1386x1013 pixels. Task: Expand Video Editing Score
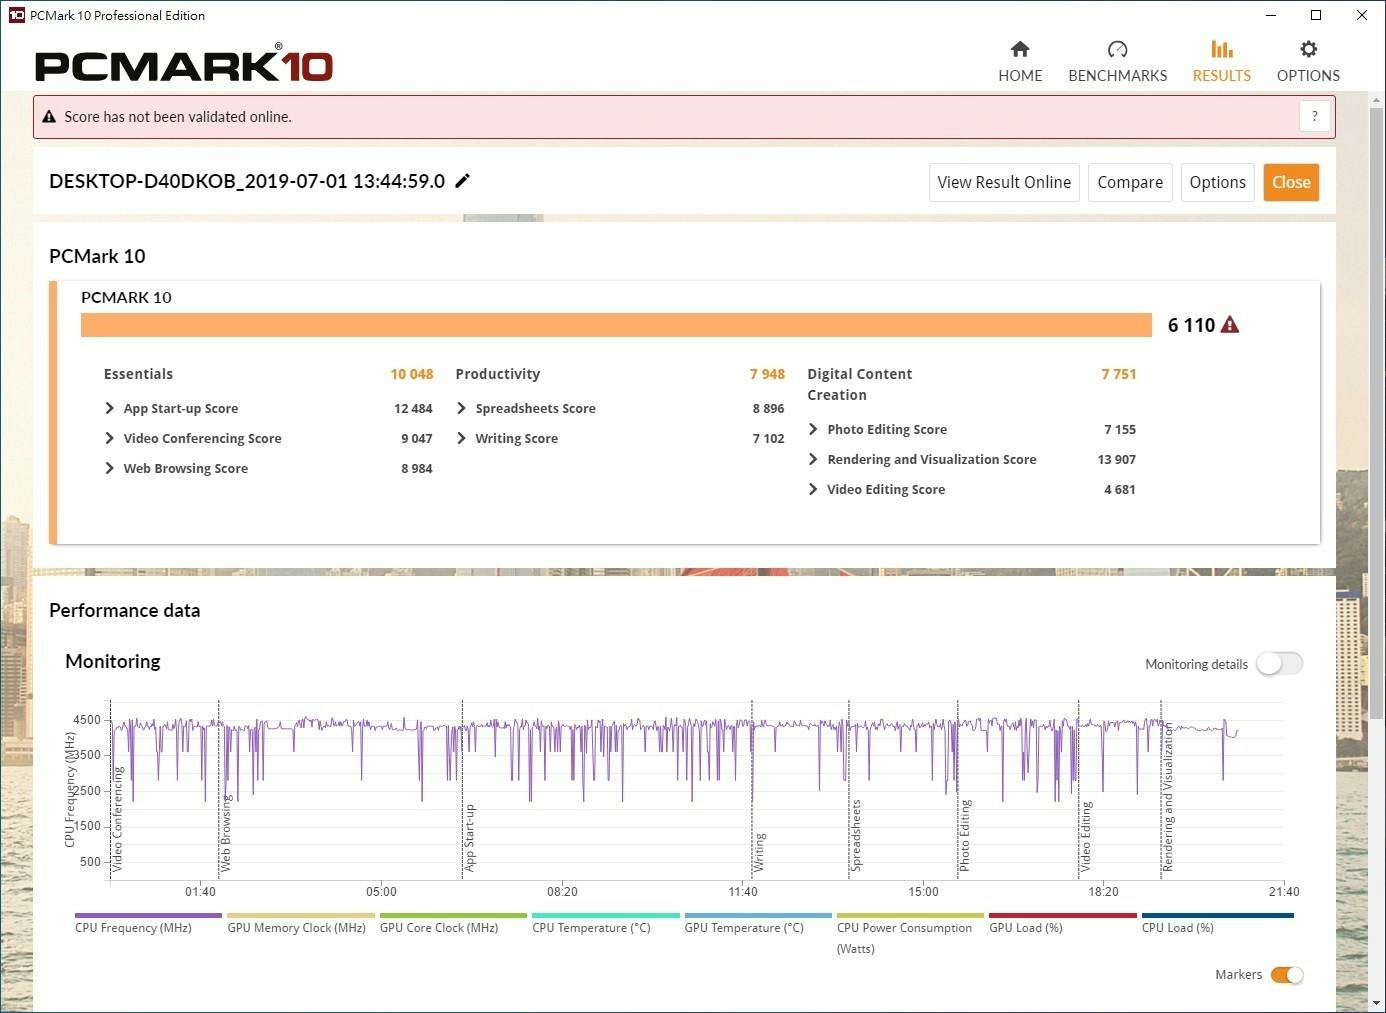[x=813, y=489]
